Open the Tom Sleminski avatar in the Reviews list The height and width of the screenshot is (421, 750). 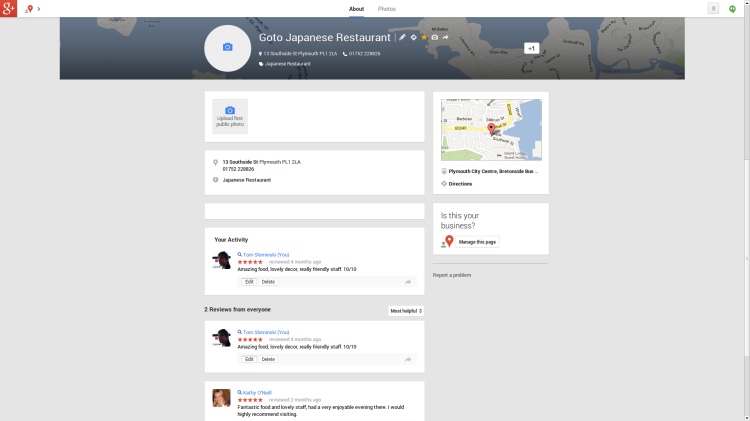pos(221,338)
